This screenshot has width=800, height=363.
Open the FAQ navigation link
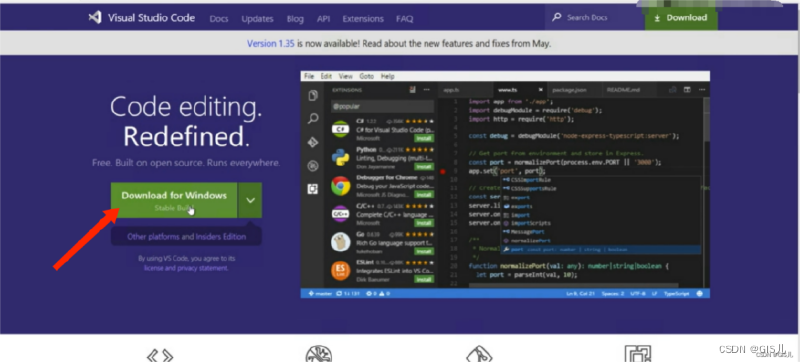click(x=405, y=19)
